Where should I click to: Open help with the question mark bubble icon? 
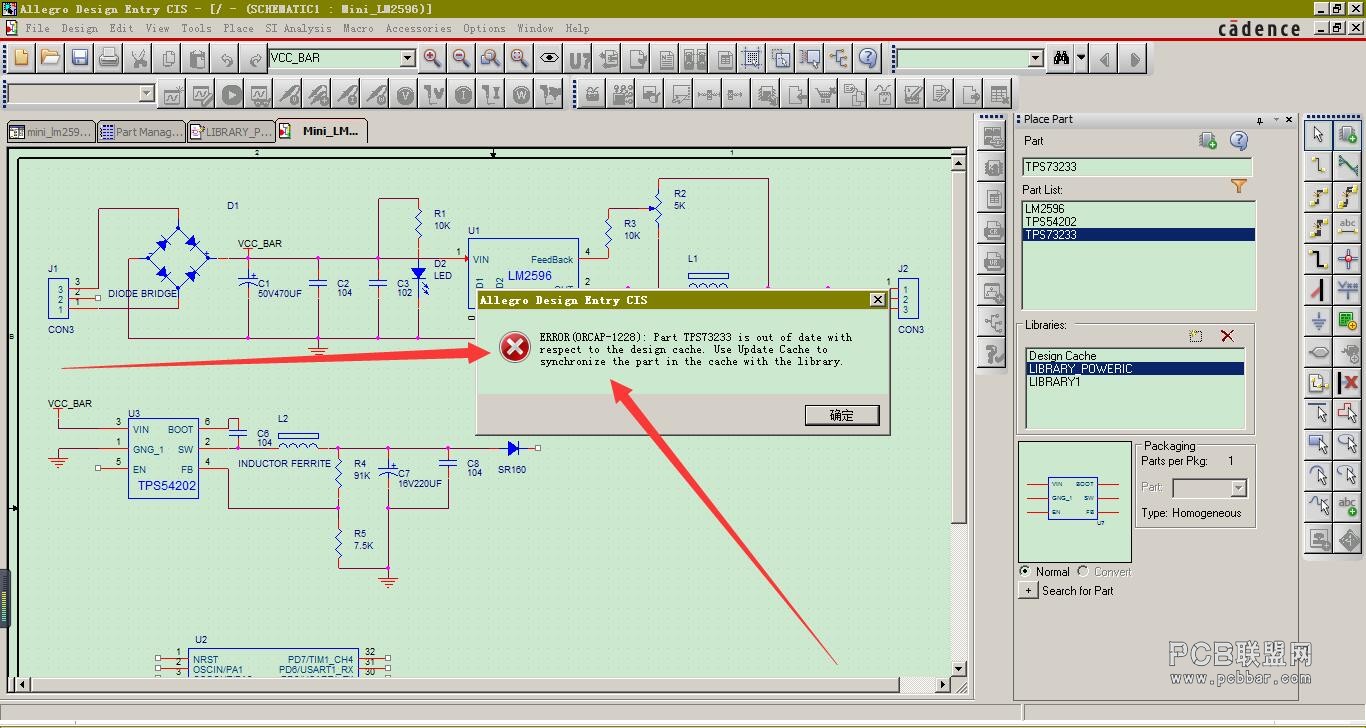tap(868, 58)
